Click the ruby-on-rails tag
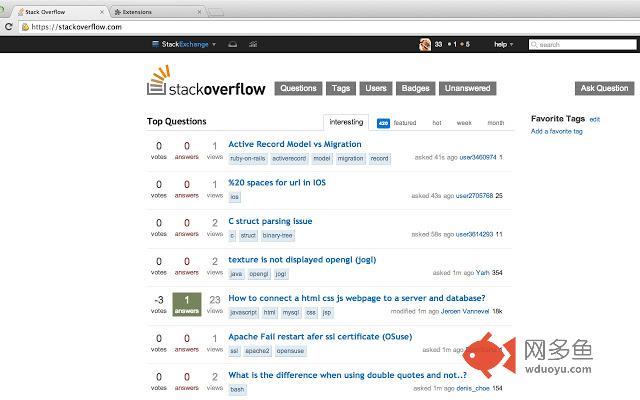The image size is (640, 400). 248,158
